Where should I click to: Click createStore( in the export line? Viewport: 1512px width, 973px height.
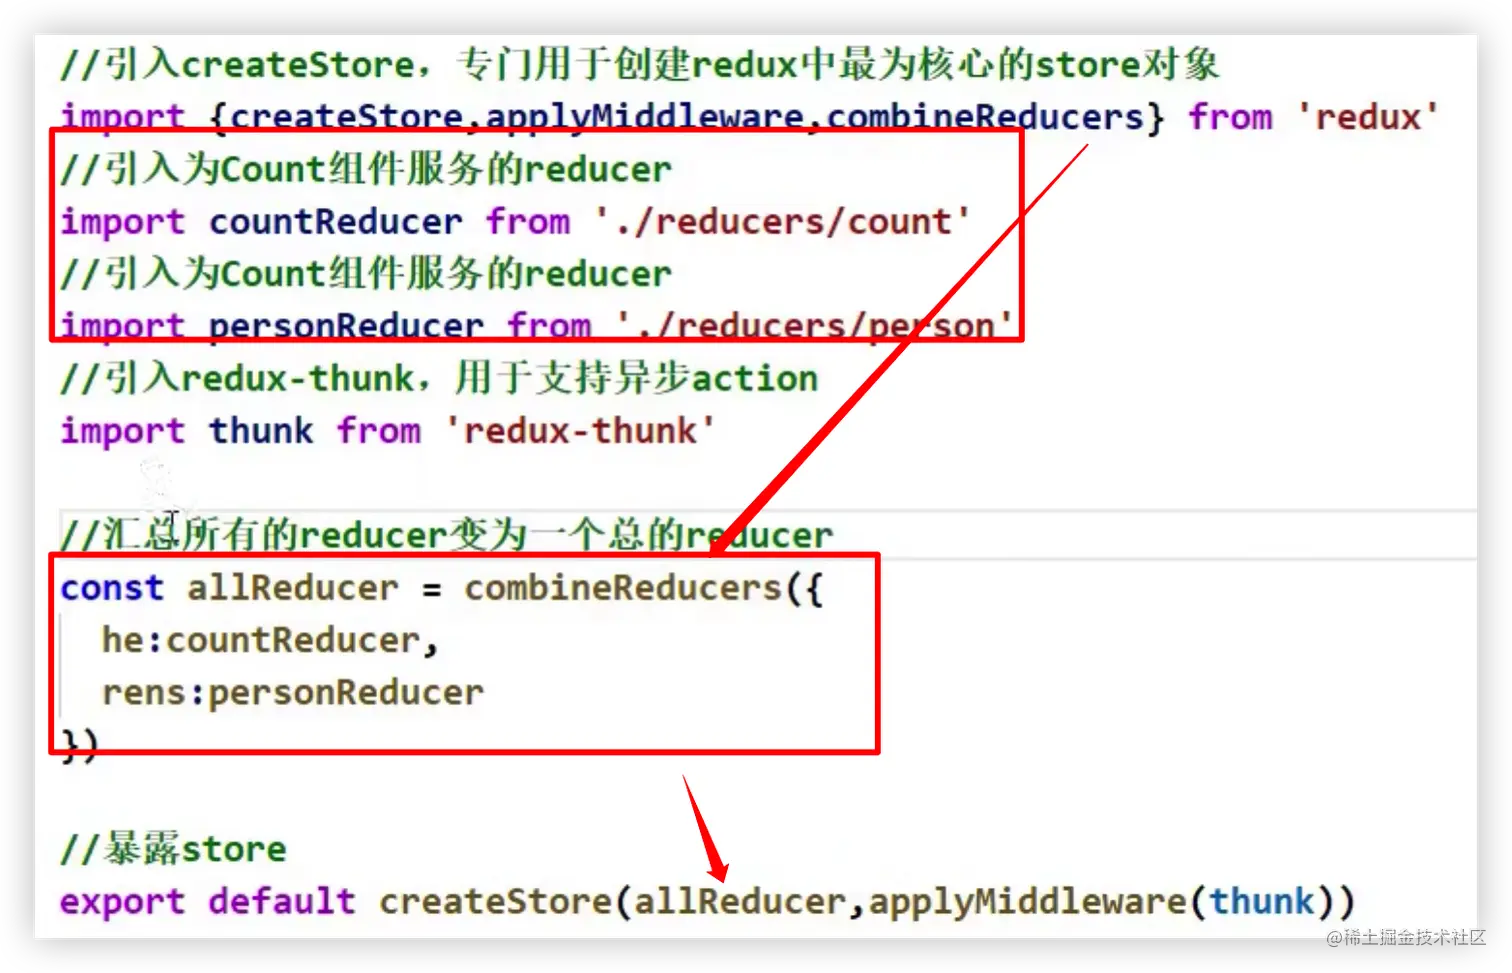click(505, 901)
